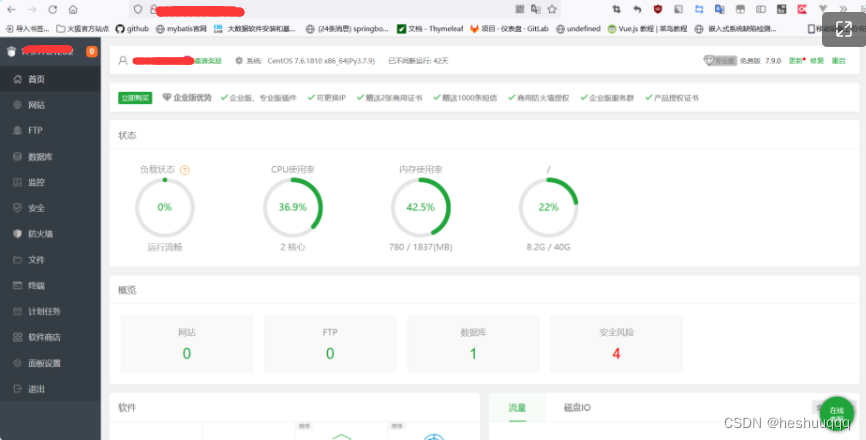
Task: Open the 数据库 overview card
Action: tap(473, 344)
